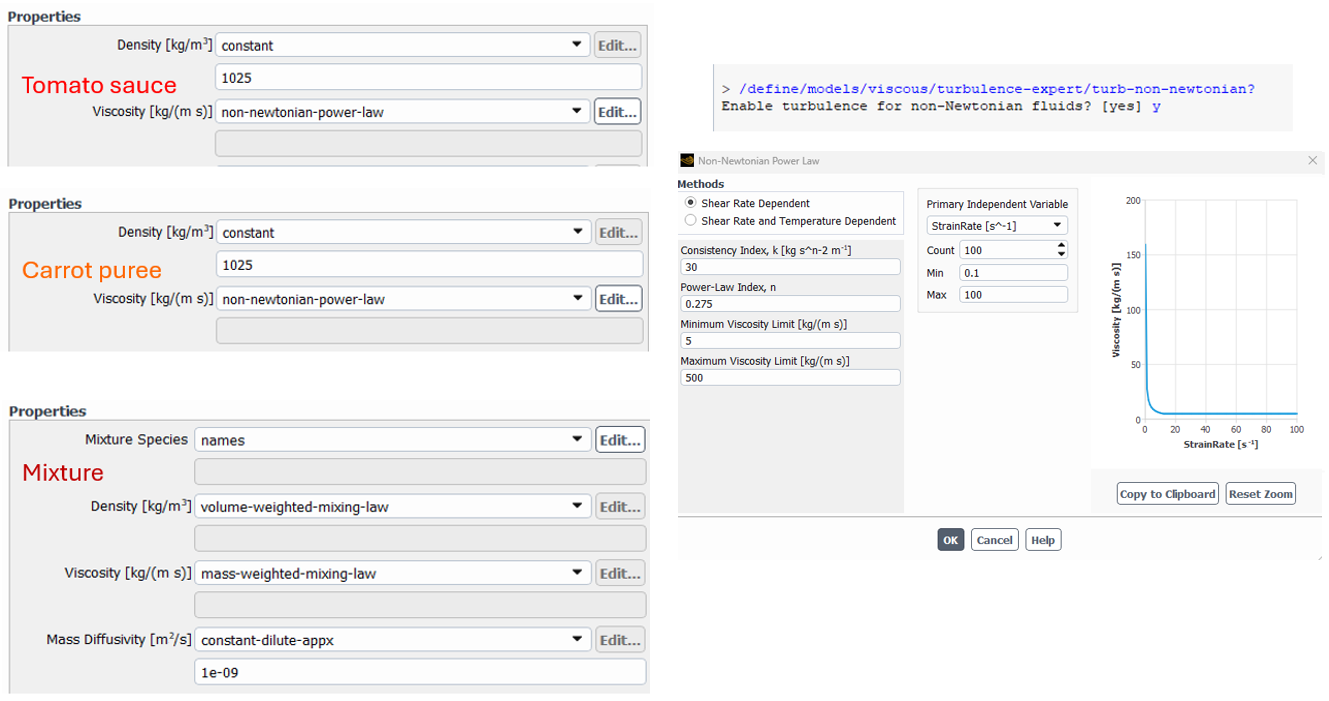Click the Ansys logo in the Power Law dialog title bar

[x=687, y=160]
